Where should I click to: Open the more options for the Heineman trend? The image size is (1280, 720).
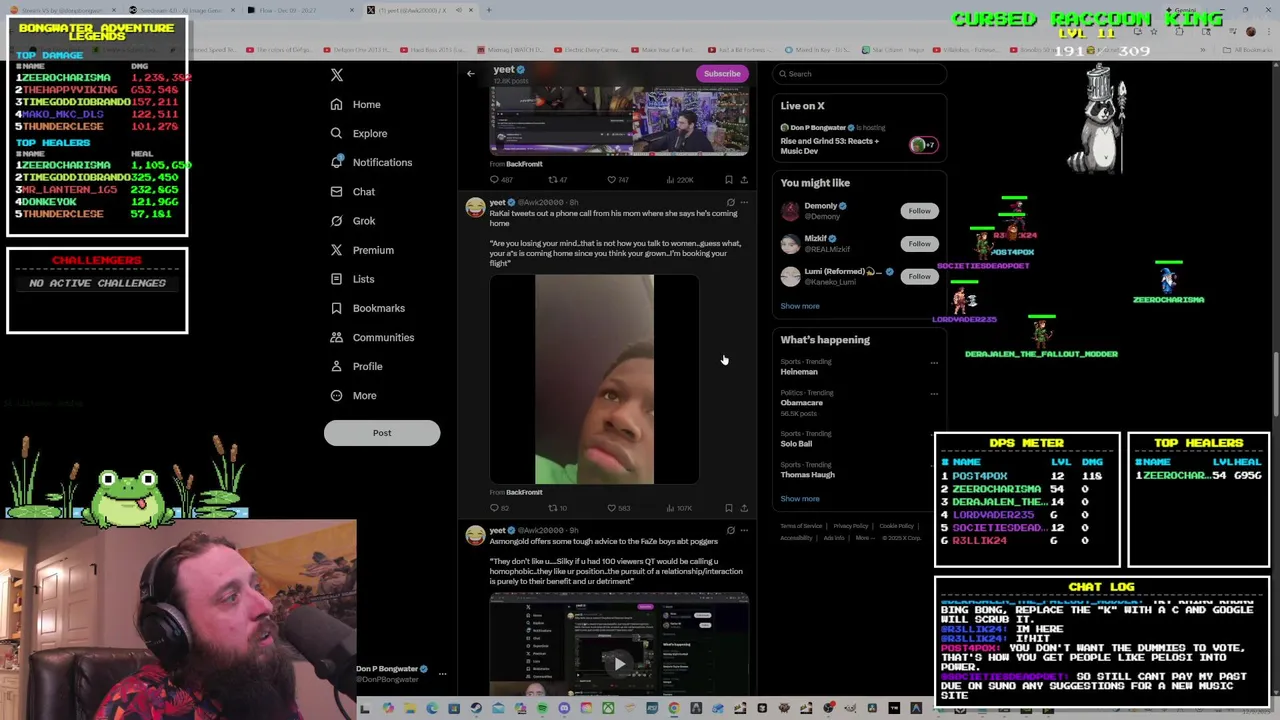click(x=934, y=362)
